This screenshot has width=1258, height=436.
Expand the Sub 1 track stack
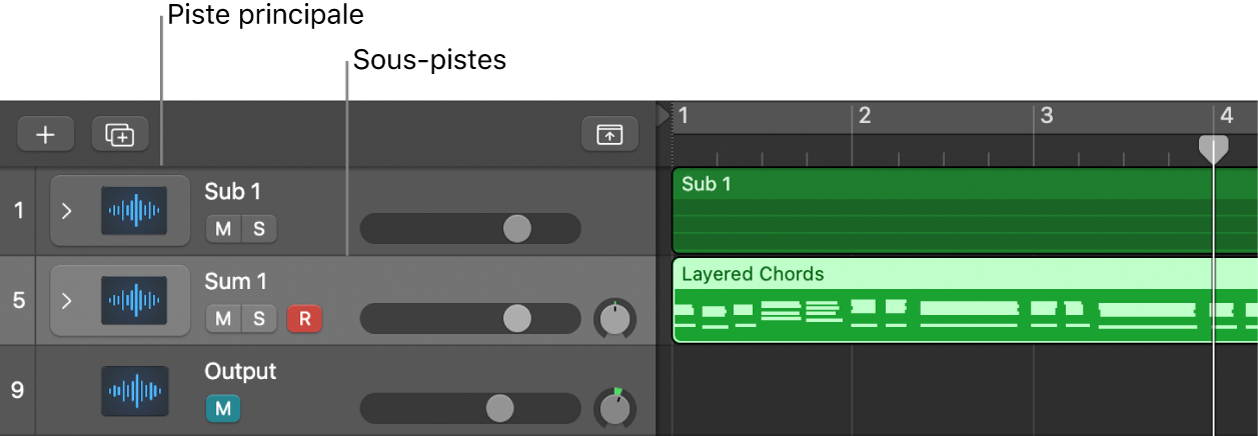67,211
